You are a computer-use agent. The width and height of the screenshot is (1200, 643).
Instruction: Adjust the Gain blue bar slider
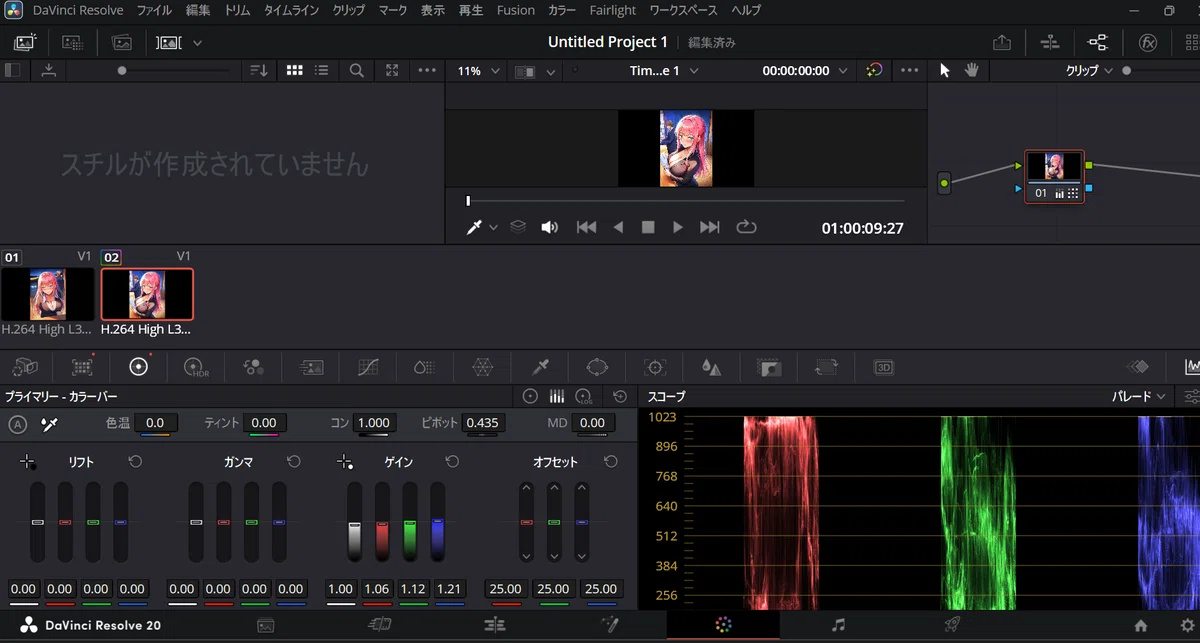point(438,522)
